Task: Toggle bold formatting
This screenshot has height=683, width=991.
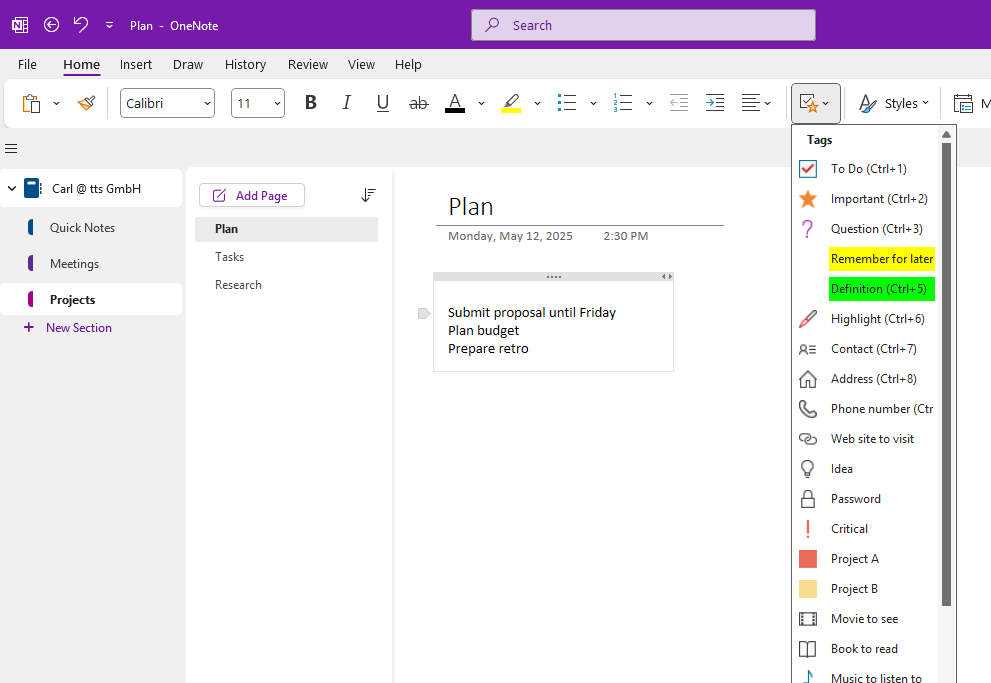Action: click(x=310, y=102)
